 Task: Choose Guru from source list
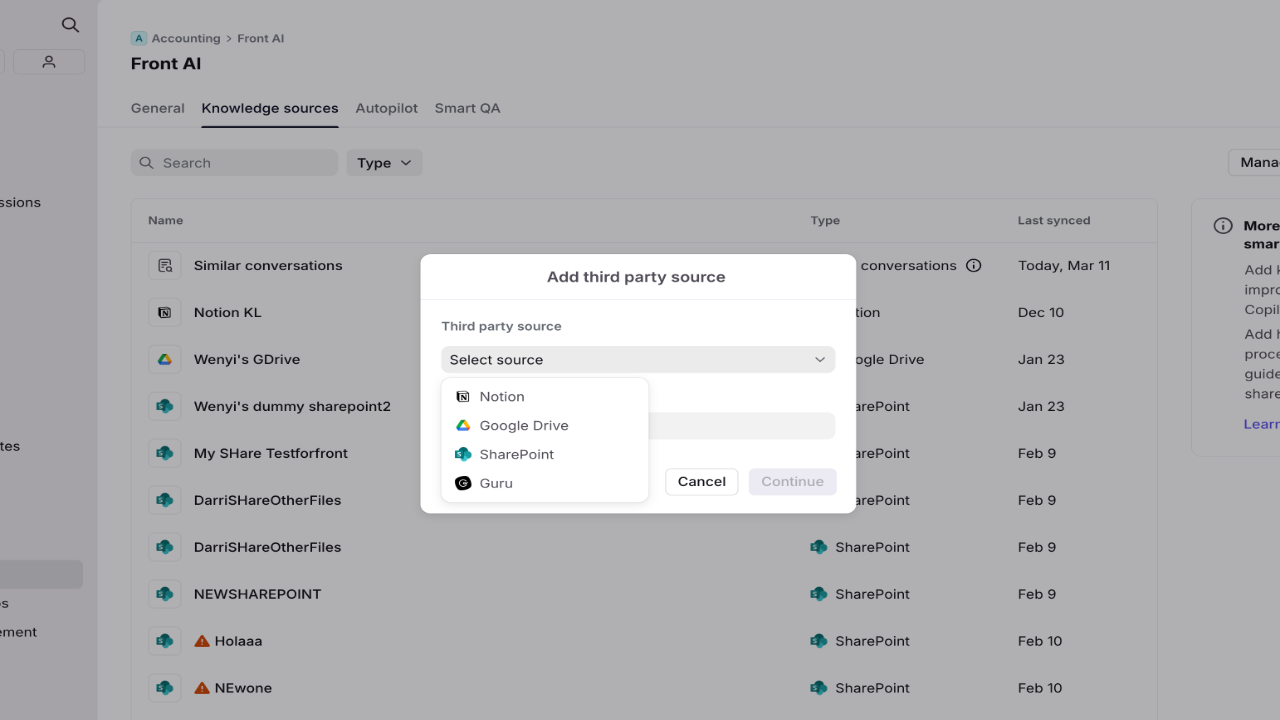coord(545,483)
